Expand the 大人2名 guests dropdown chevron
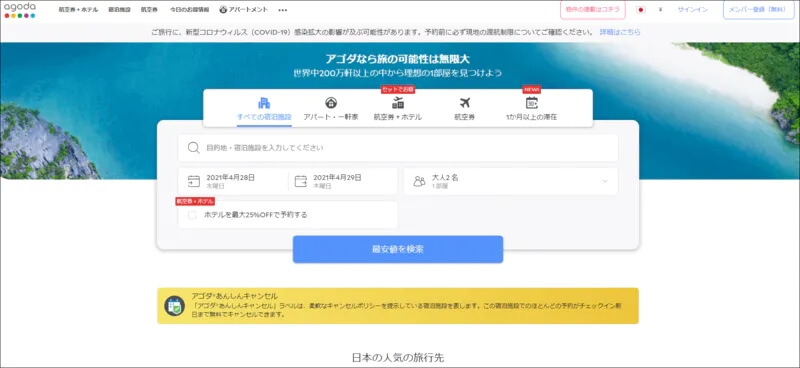This screenshot has height=368, width=800. point(605,181)
